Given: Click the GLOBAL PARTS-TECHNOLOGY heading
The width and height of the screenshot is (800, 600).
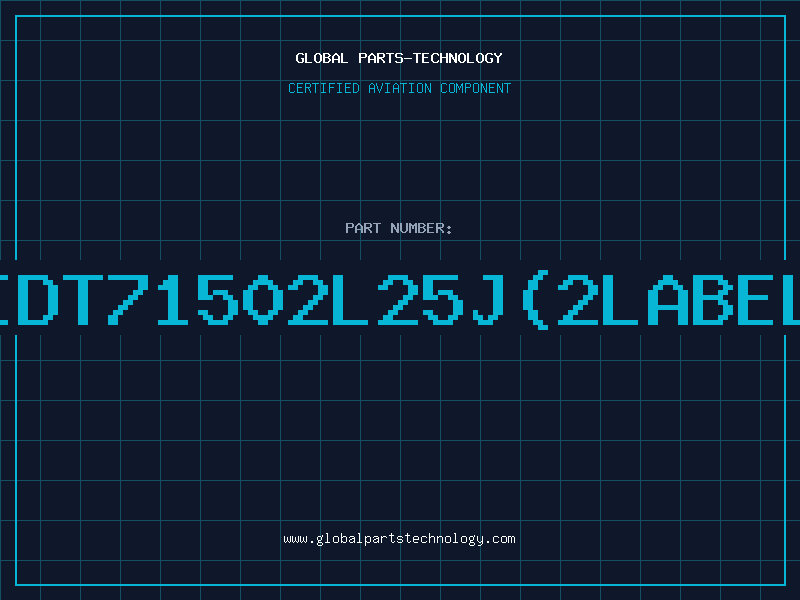Looking at the screenshot, I should [x=399, y=58].
